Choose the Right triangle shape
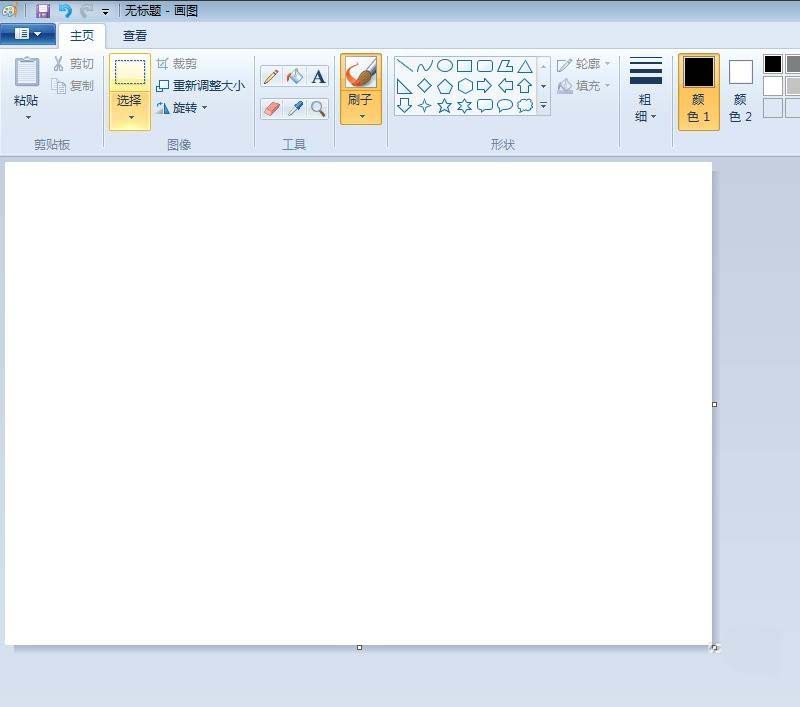The width and height of the screenshot is (800, 707). pyautogui.click(x=405, y=86)
